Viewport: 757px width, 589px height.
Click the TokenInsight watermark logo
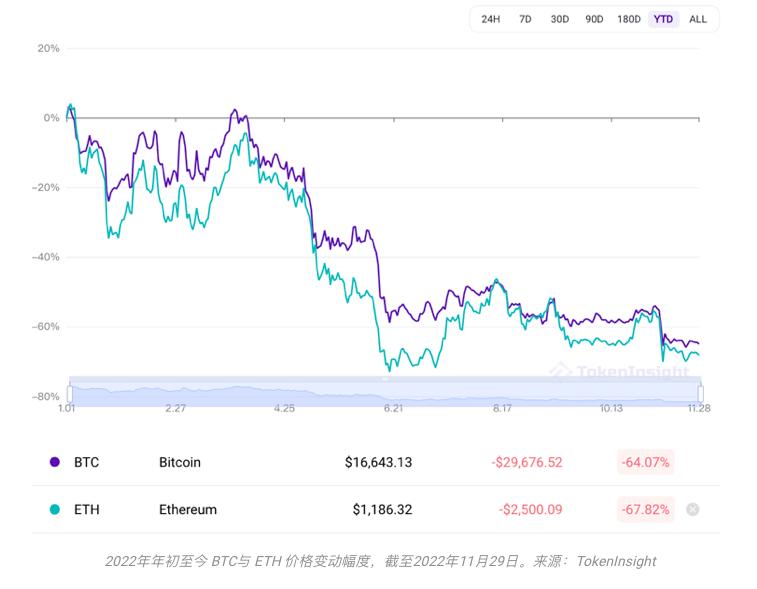(620, 371)
